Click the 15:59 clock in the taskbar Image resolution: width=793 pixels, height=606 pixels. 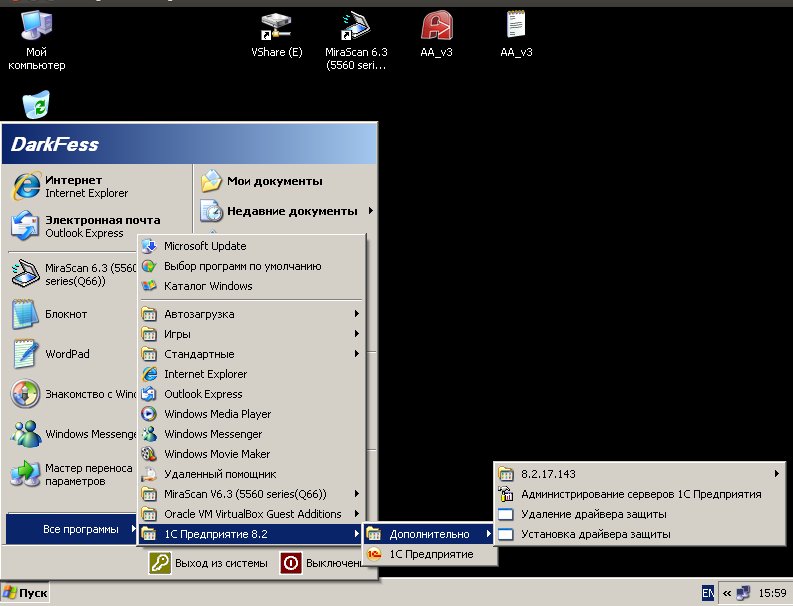[772, 593]
